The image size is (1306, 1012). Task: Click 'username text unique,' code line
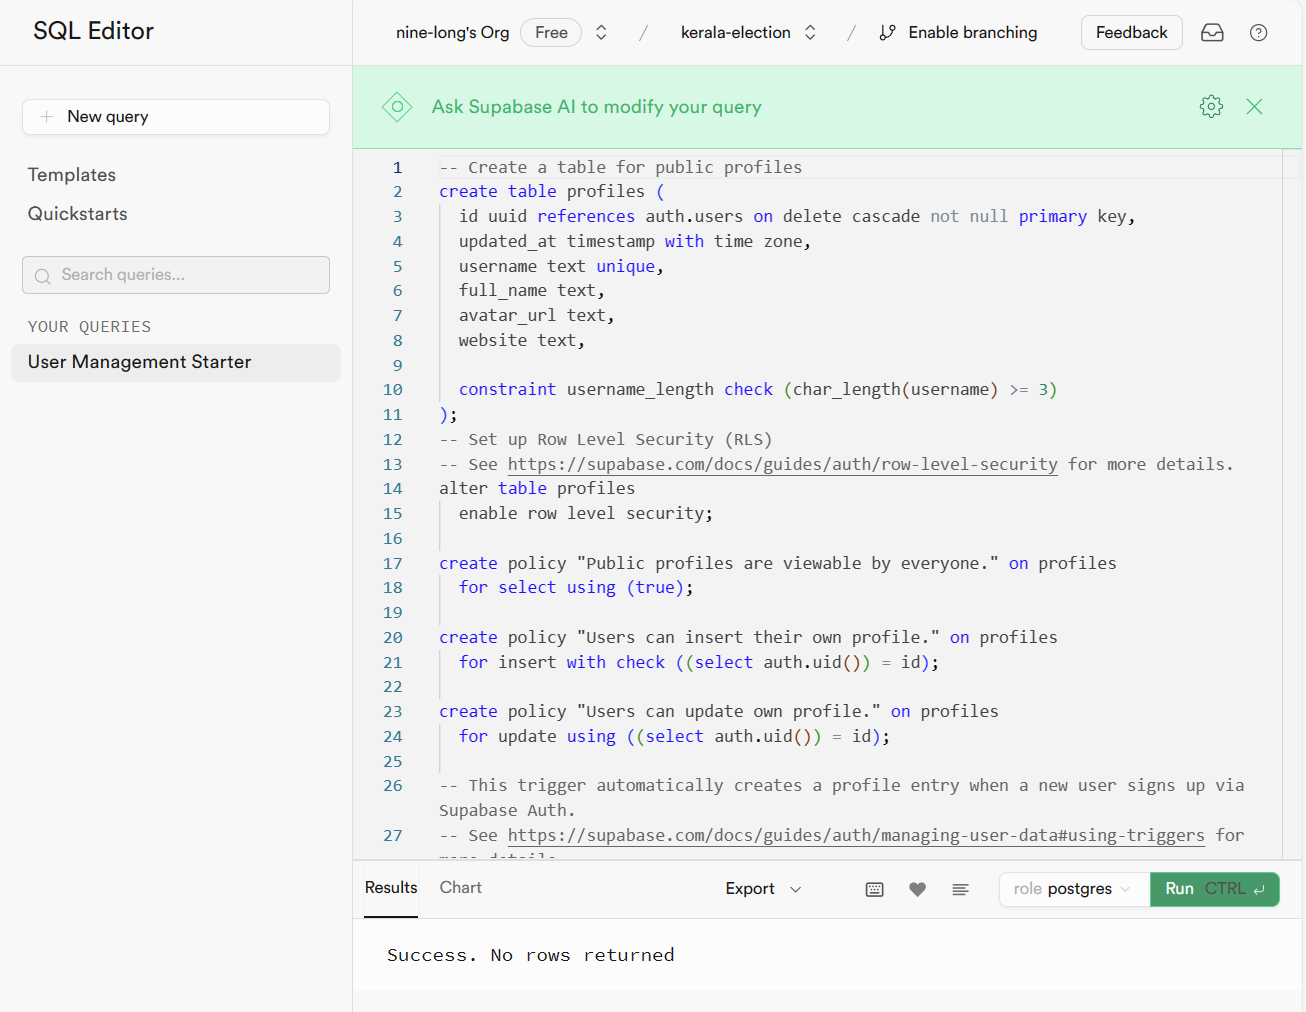tap(561, 266)
